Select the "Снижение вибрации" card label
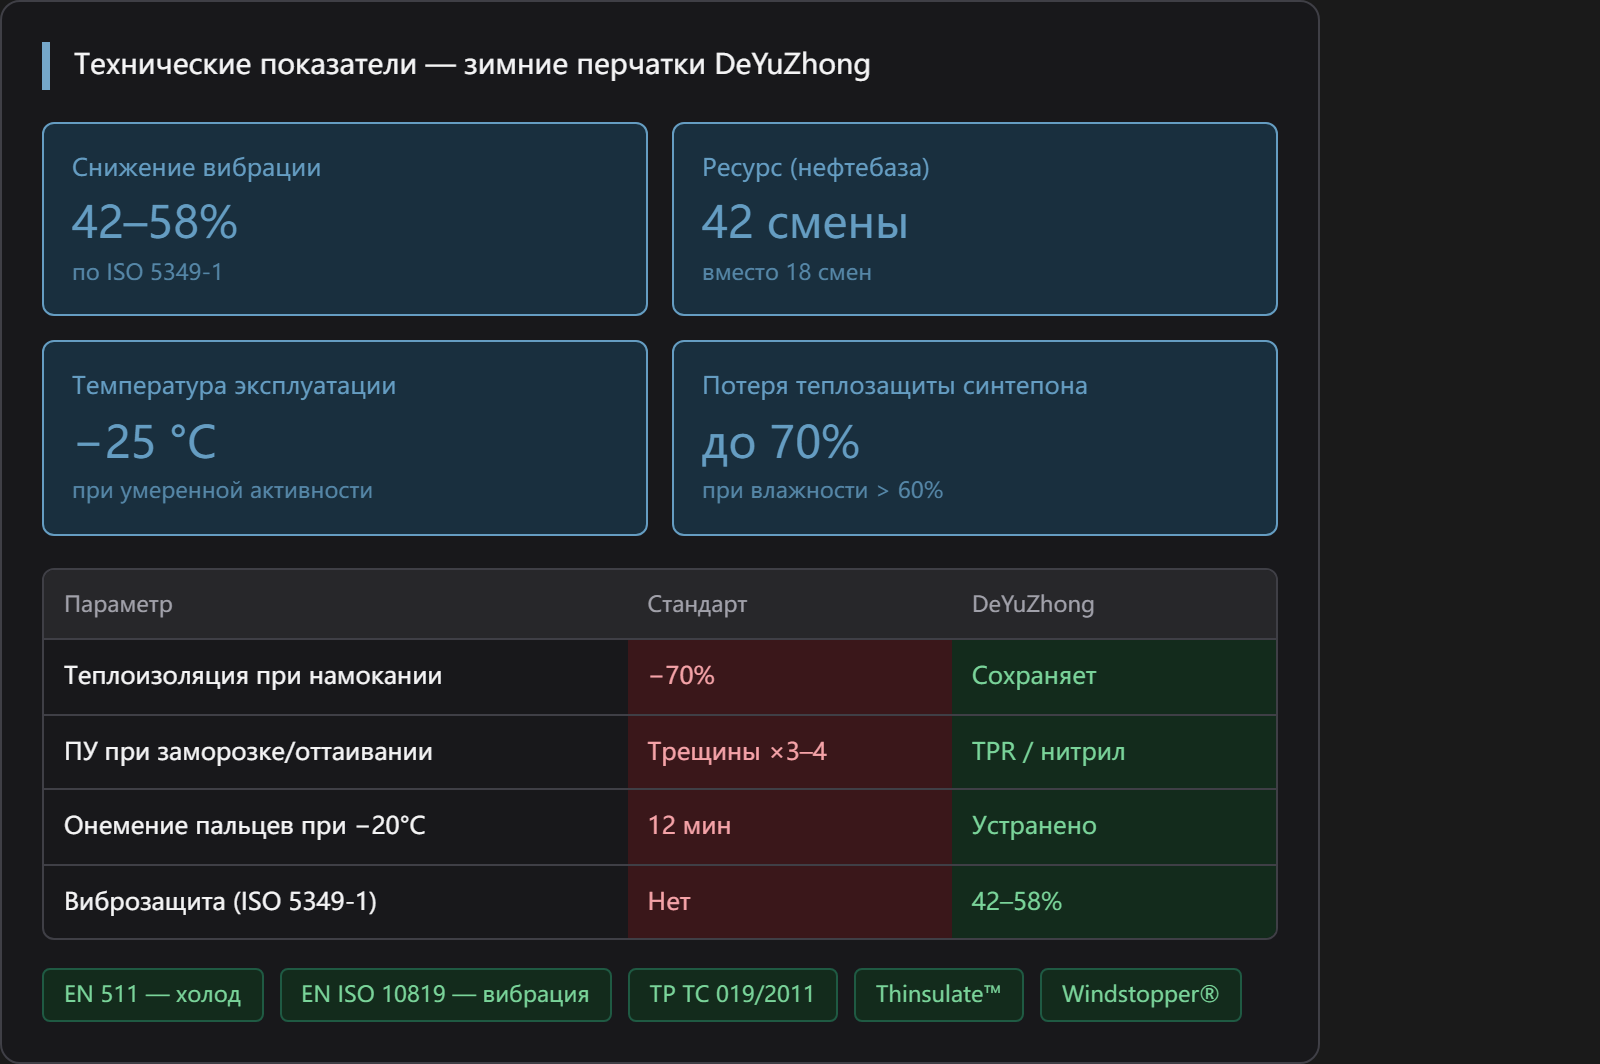This screenshot has width=1600, height=1064. 196,168
